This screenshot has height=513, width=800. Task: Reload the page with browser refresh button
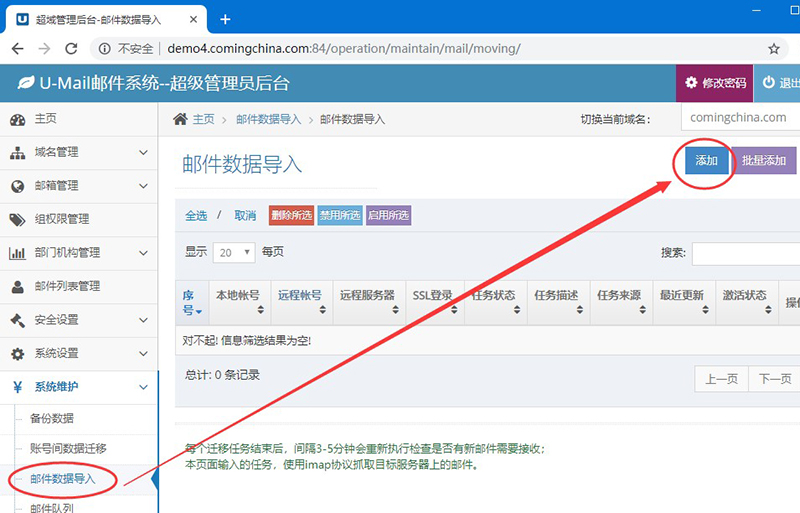pyautogui.click(x=71, y=48)
